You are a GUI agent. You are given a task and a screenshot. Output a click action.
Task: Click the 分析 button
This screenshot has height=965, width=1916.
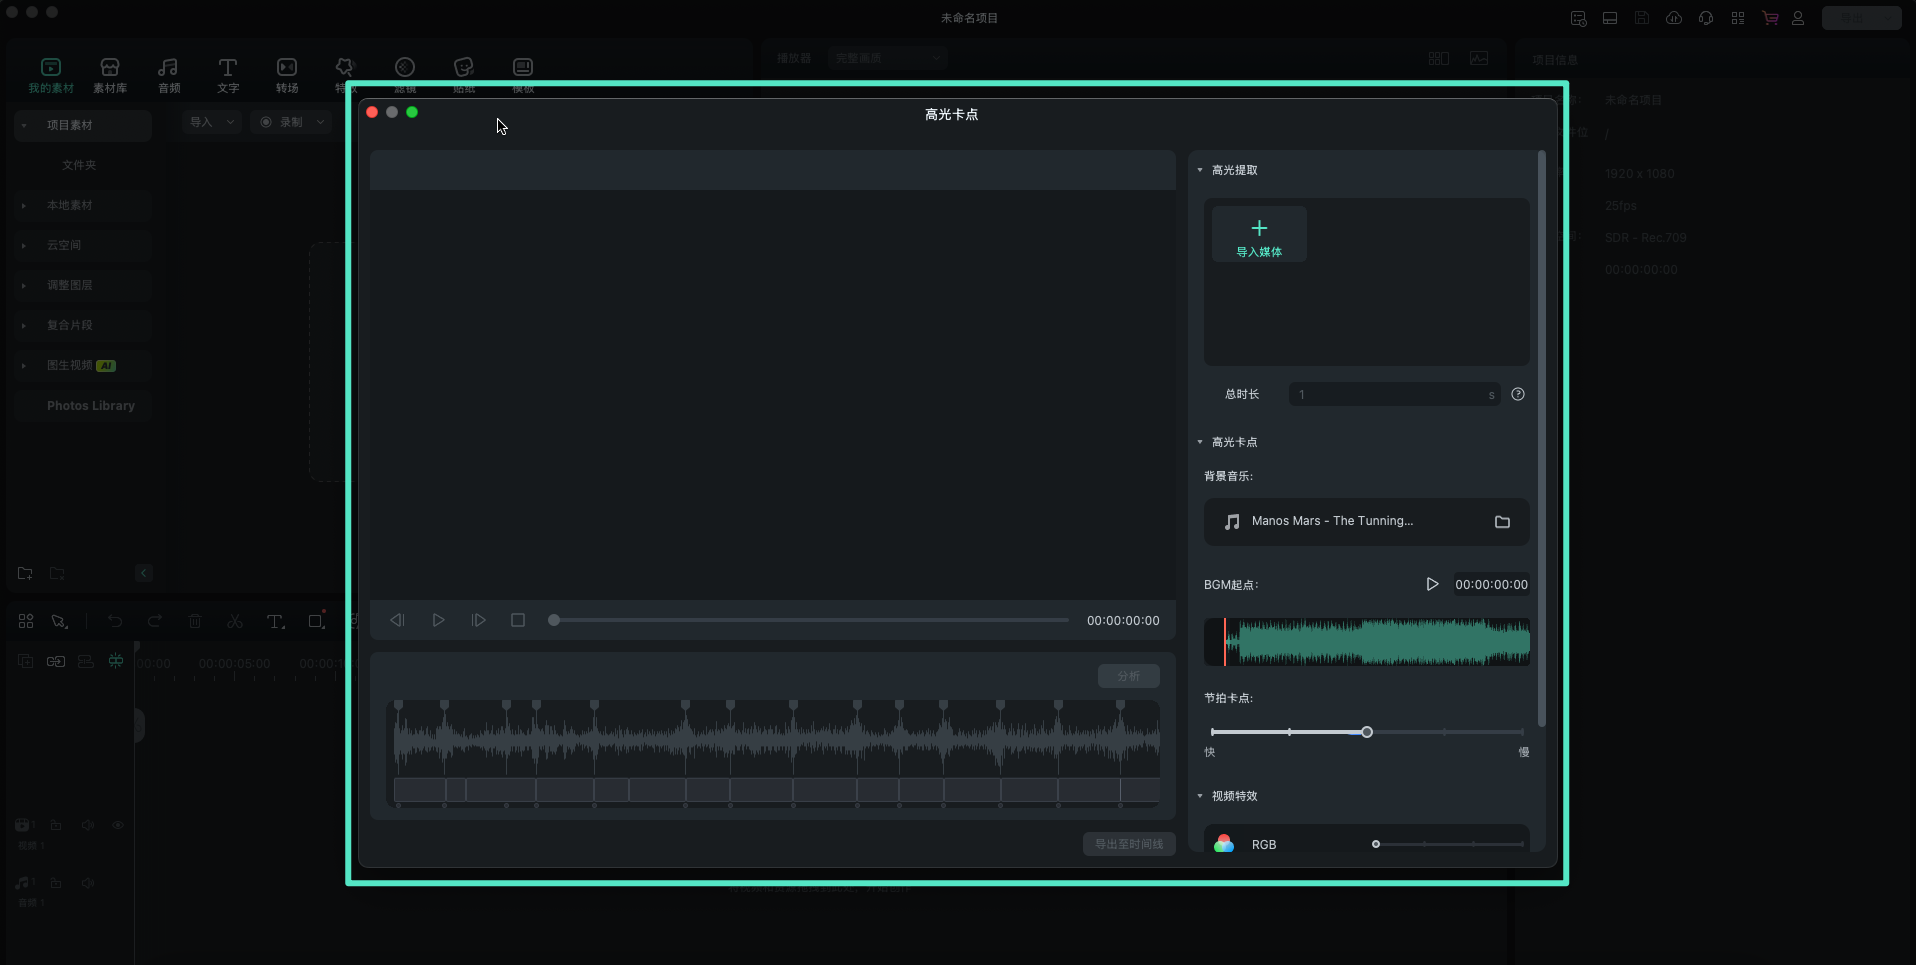[x=1129, y=676]
